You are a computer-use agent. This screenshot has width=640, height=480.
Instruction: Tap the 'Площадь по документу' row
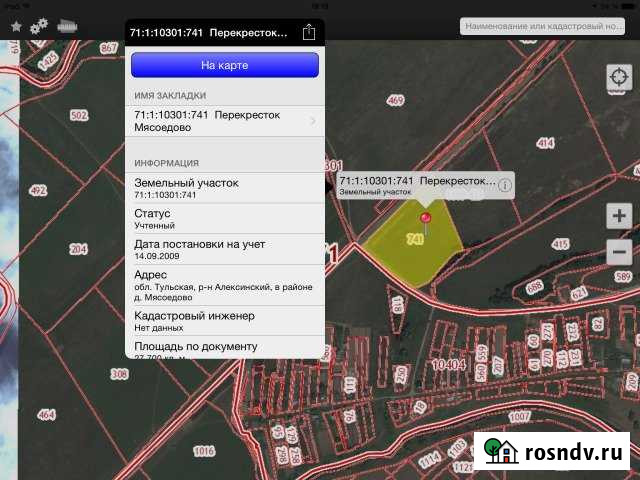point(227,347)
